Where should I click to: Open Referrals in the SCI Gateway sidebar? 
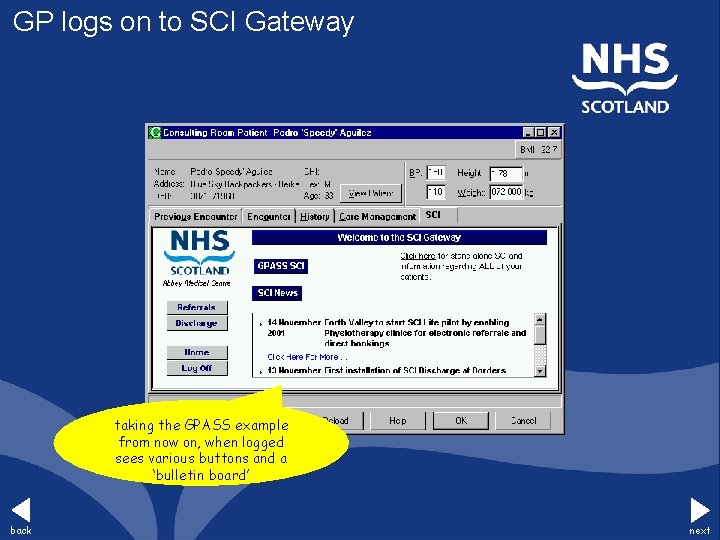click(x=197, y=307)
